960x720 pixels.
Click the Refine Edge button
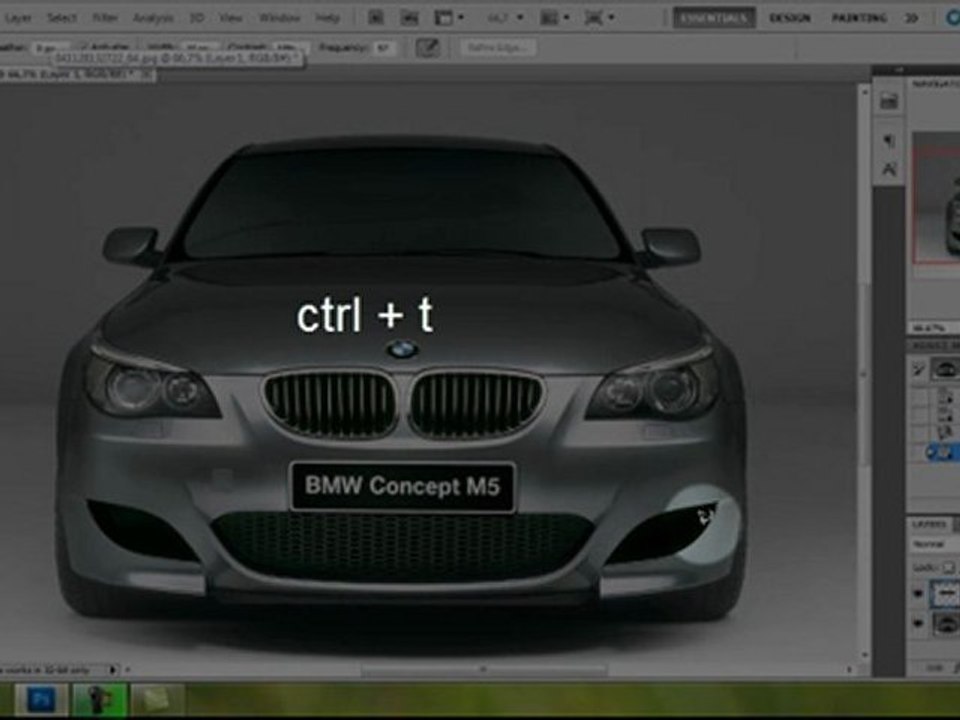(x=498, y=47)
